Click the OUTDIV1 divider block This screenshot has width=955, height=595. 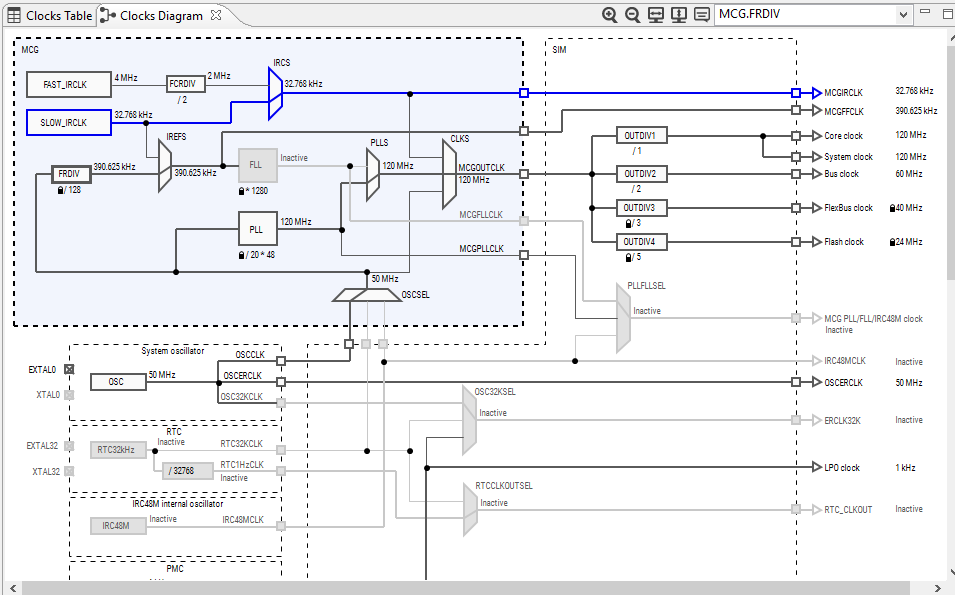pyautogui.click(x=641, y=135)
